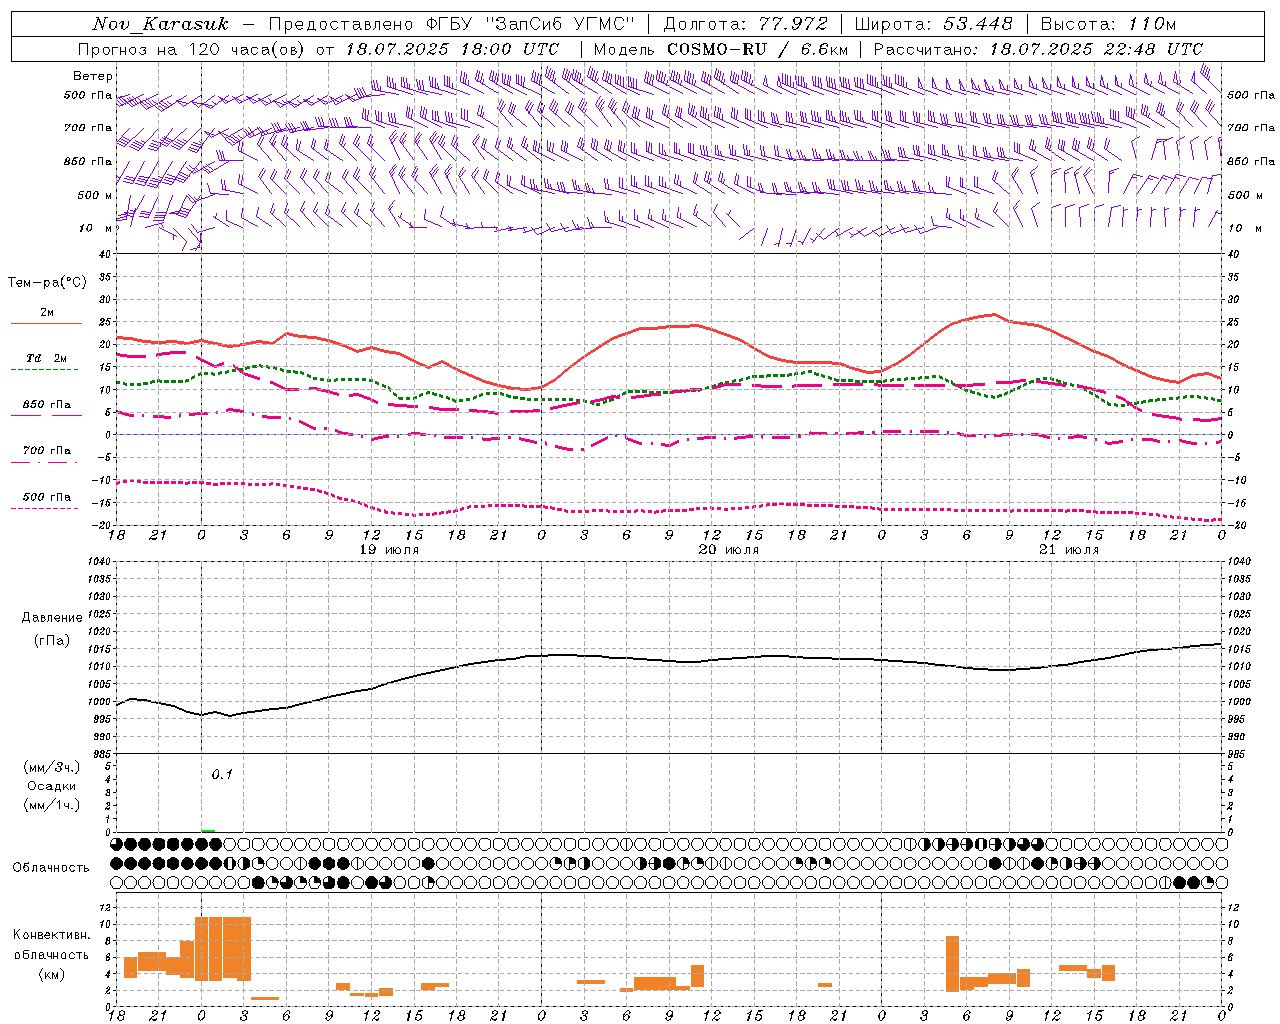Click the Облачность row label
This screenshot has height=1024, width=1280.
[x=51, y=868]
